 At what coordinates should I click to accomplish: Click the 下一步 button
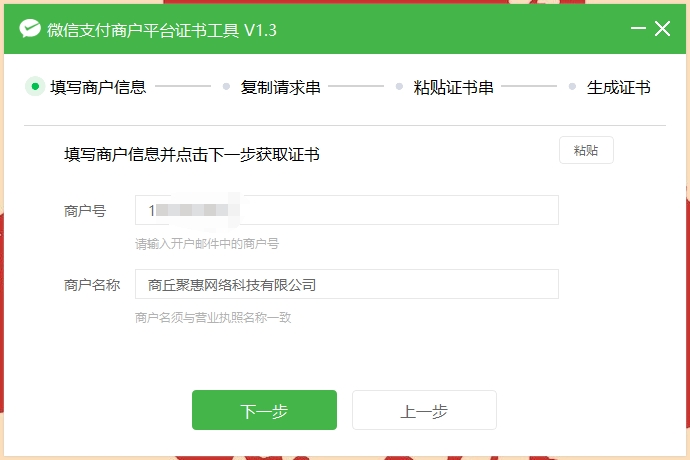click(264, 410)
